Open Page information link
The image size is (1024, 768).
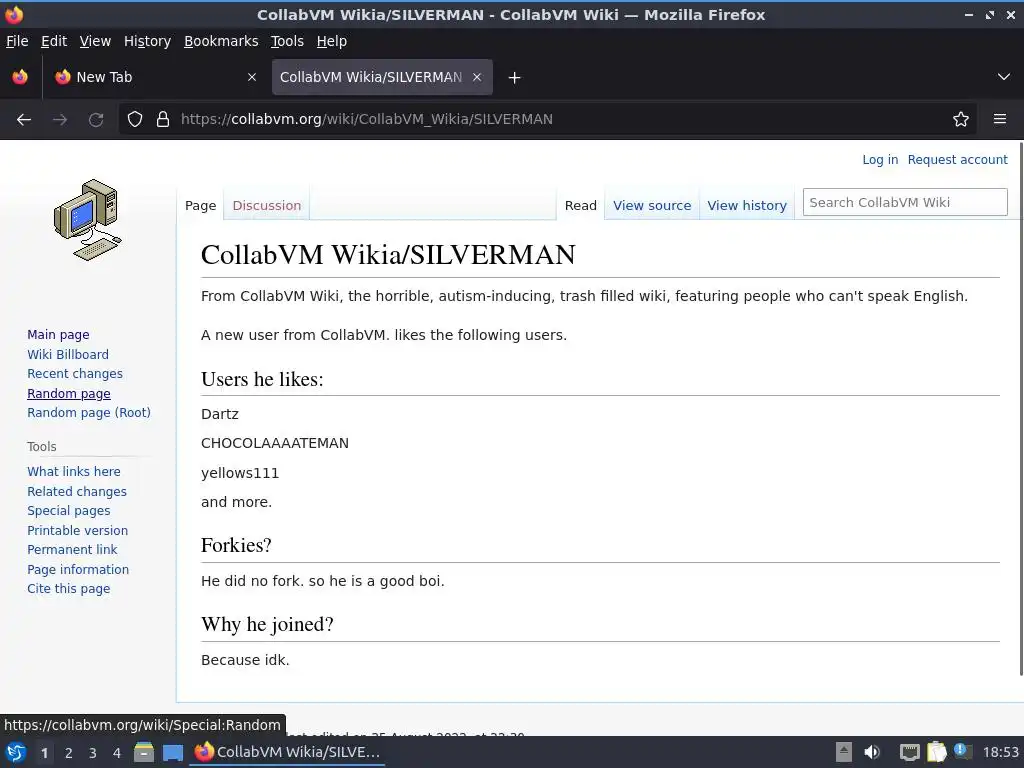[78, 569]
